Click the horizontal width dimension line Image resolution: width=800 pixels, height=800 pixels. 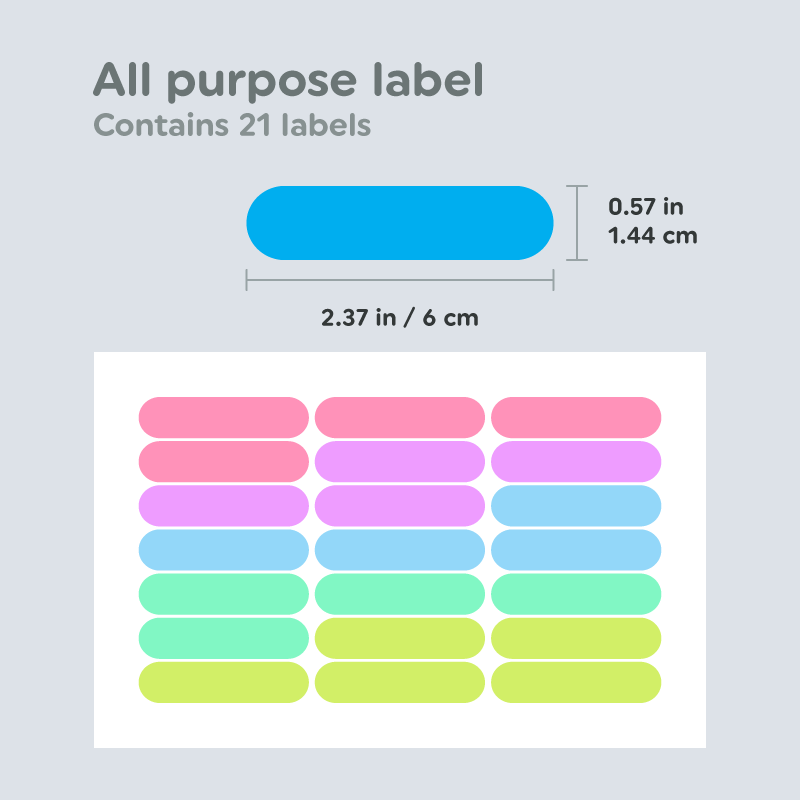point(400,282)
